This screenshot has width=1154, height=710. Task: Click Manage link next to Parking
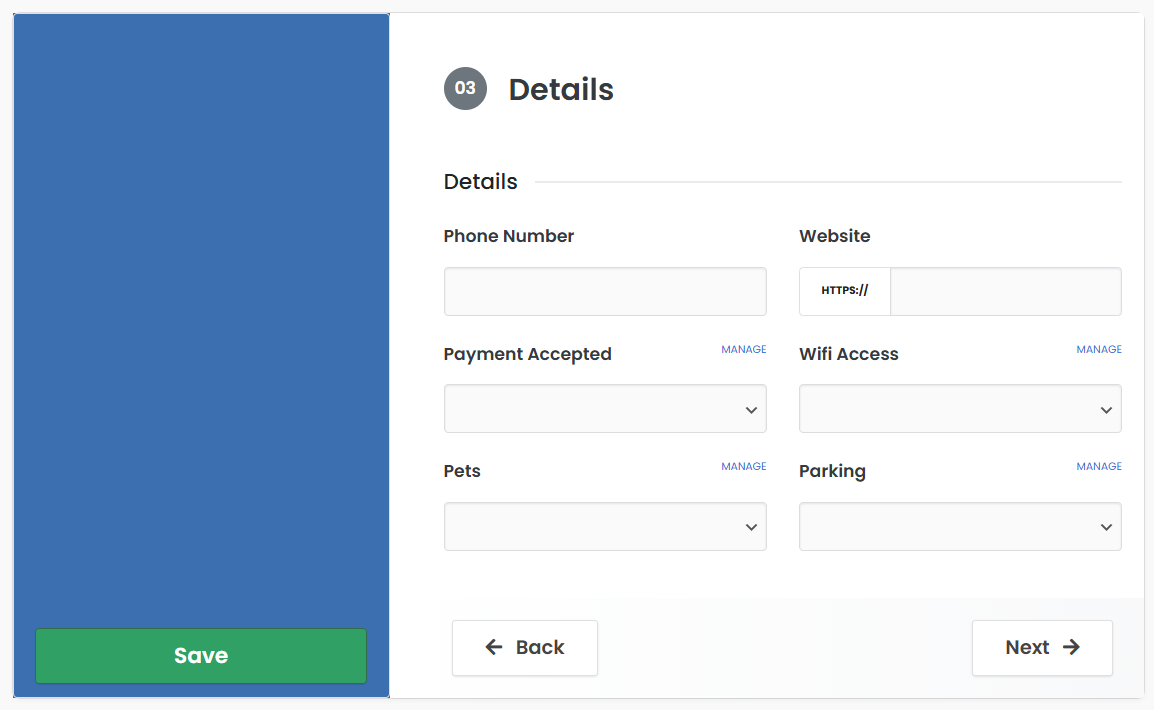[x=1099, y=467]
